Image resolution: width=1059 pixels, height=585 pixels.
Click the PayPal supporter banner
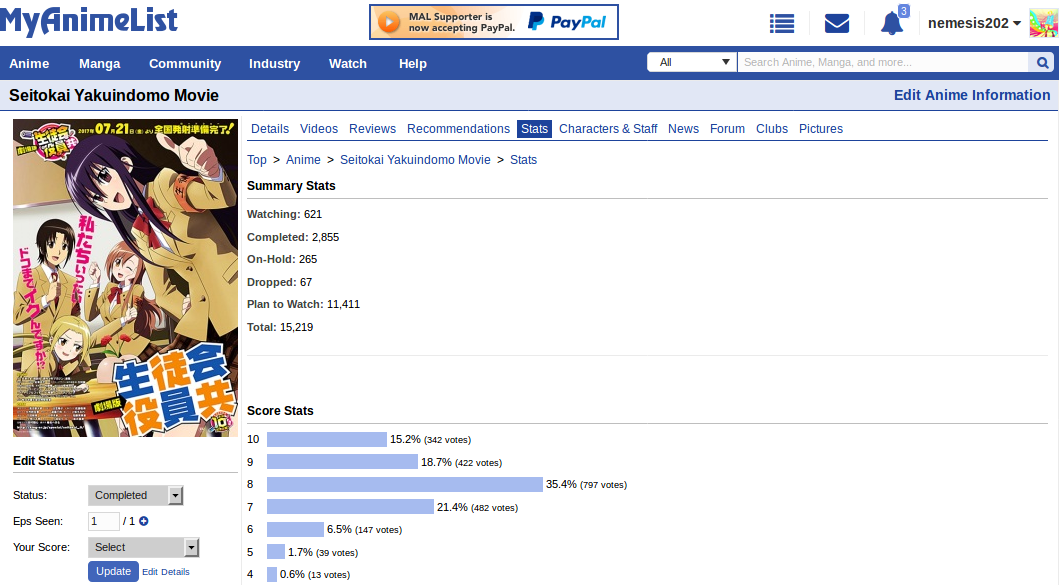click(493, 22)
